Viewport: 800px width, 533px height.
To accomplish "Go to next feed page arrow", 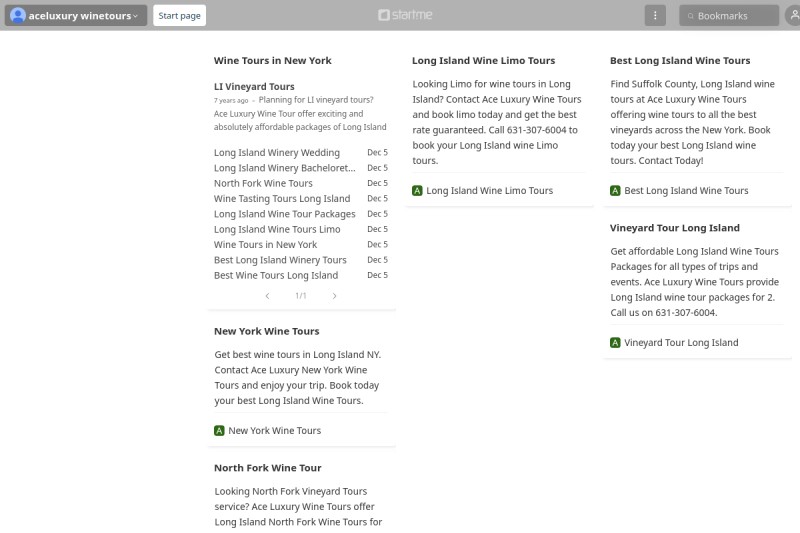I will click(x=334, y=296).
